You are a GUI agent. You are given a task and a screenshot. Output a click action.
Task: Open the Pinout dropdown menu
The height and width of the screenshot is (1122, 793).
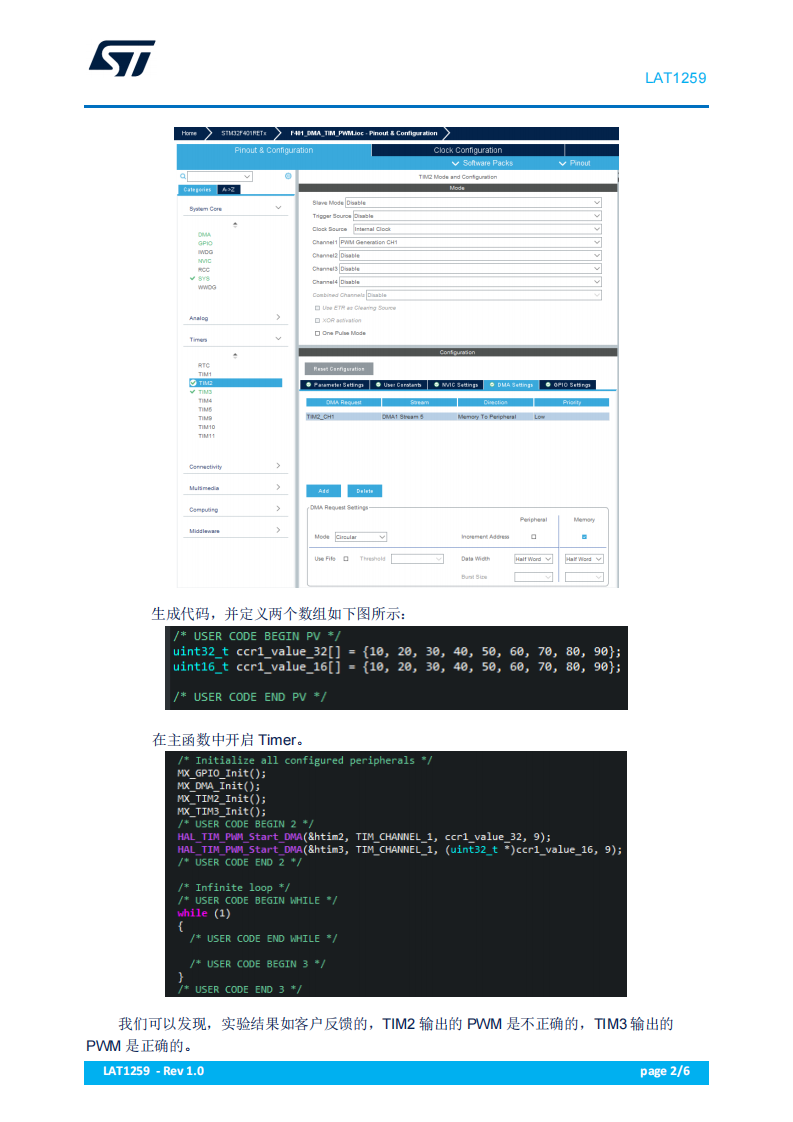[575, 163]
